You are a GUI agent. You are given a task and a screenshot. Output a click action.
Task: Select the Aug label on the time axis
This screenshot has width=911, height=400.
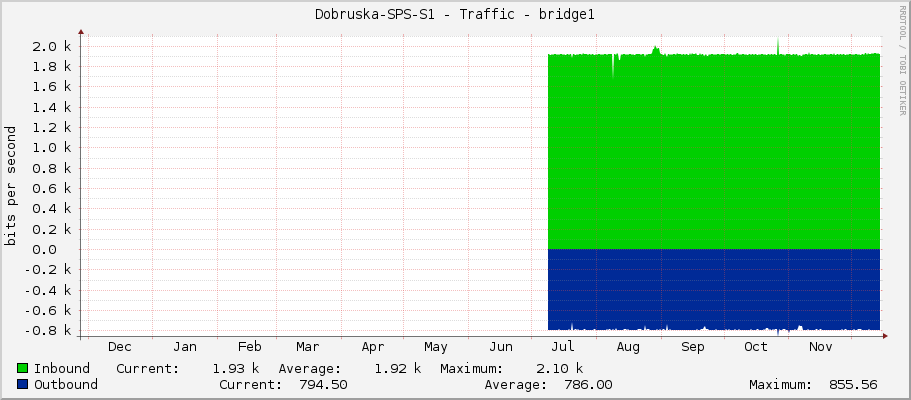pos(628,347)
